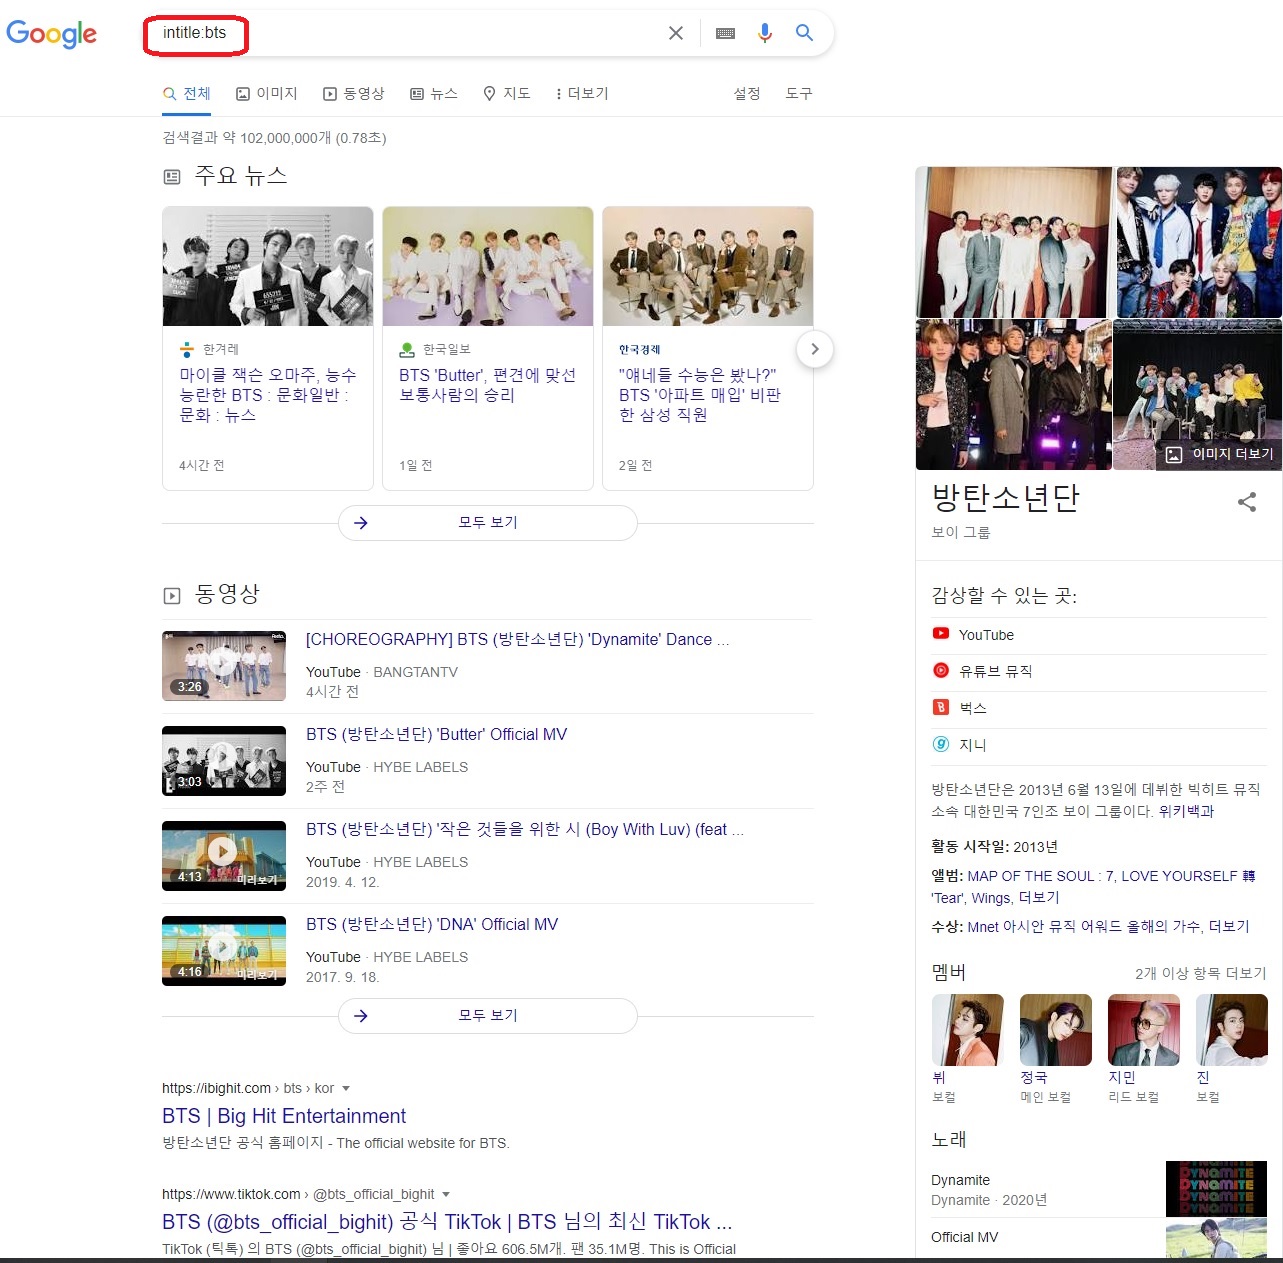
Task: Click 2개 이상 항목 더보기 for members
Action: [x=1200, y=973]
